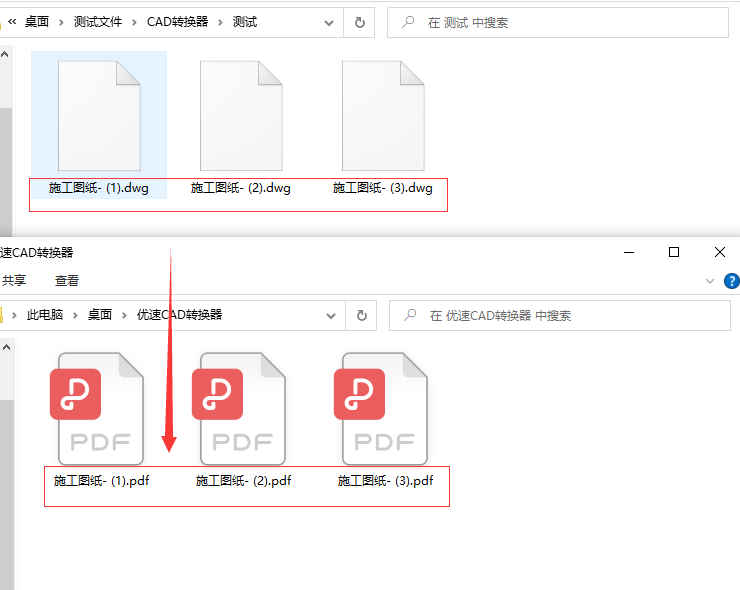
Task: Expand subfolders arrow after 桌面 in the 优速CAD转换器 window
Action: pos(125,315)
